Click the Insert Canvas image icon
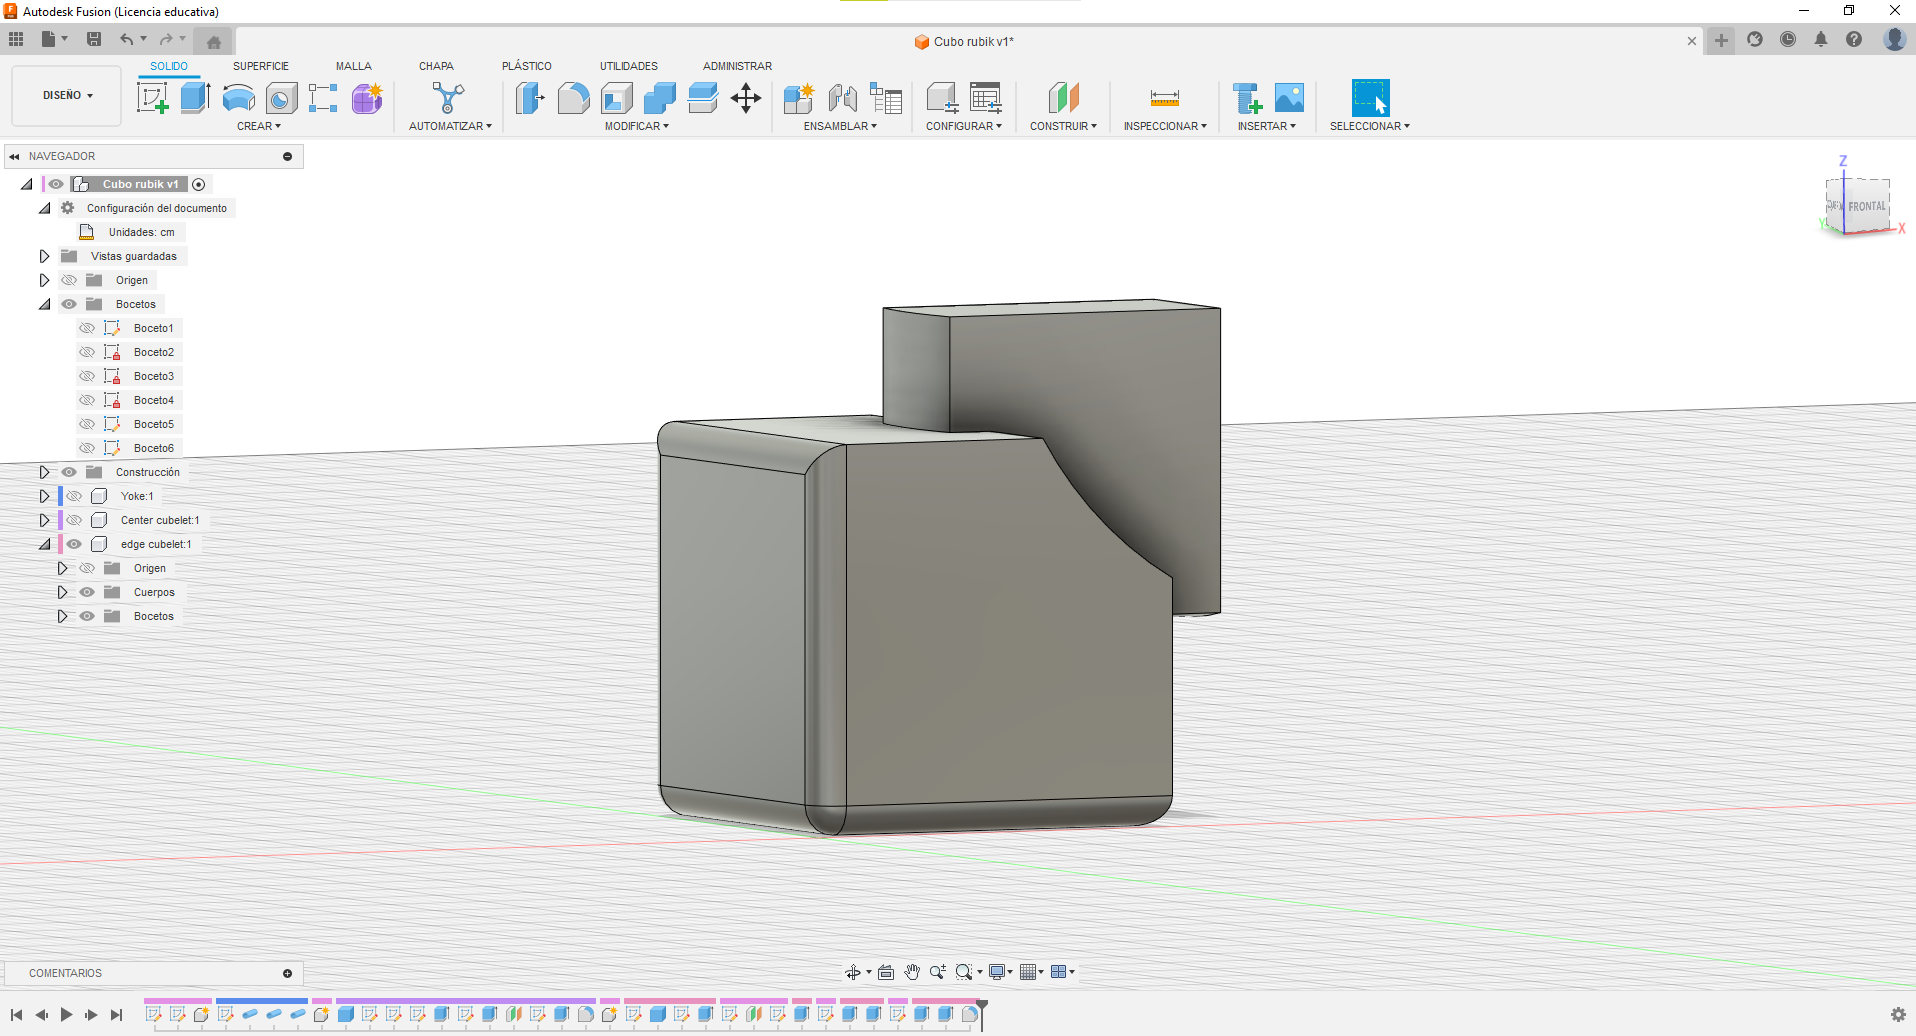Screen dimensions: 1916x1036 click(1289, 98)
